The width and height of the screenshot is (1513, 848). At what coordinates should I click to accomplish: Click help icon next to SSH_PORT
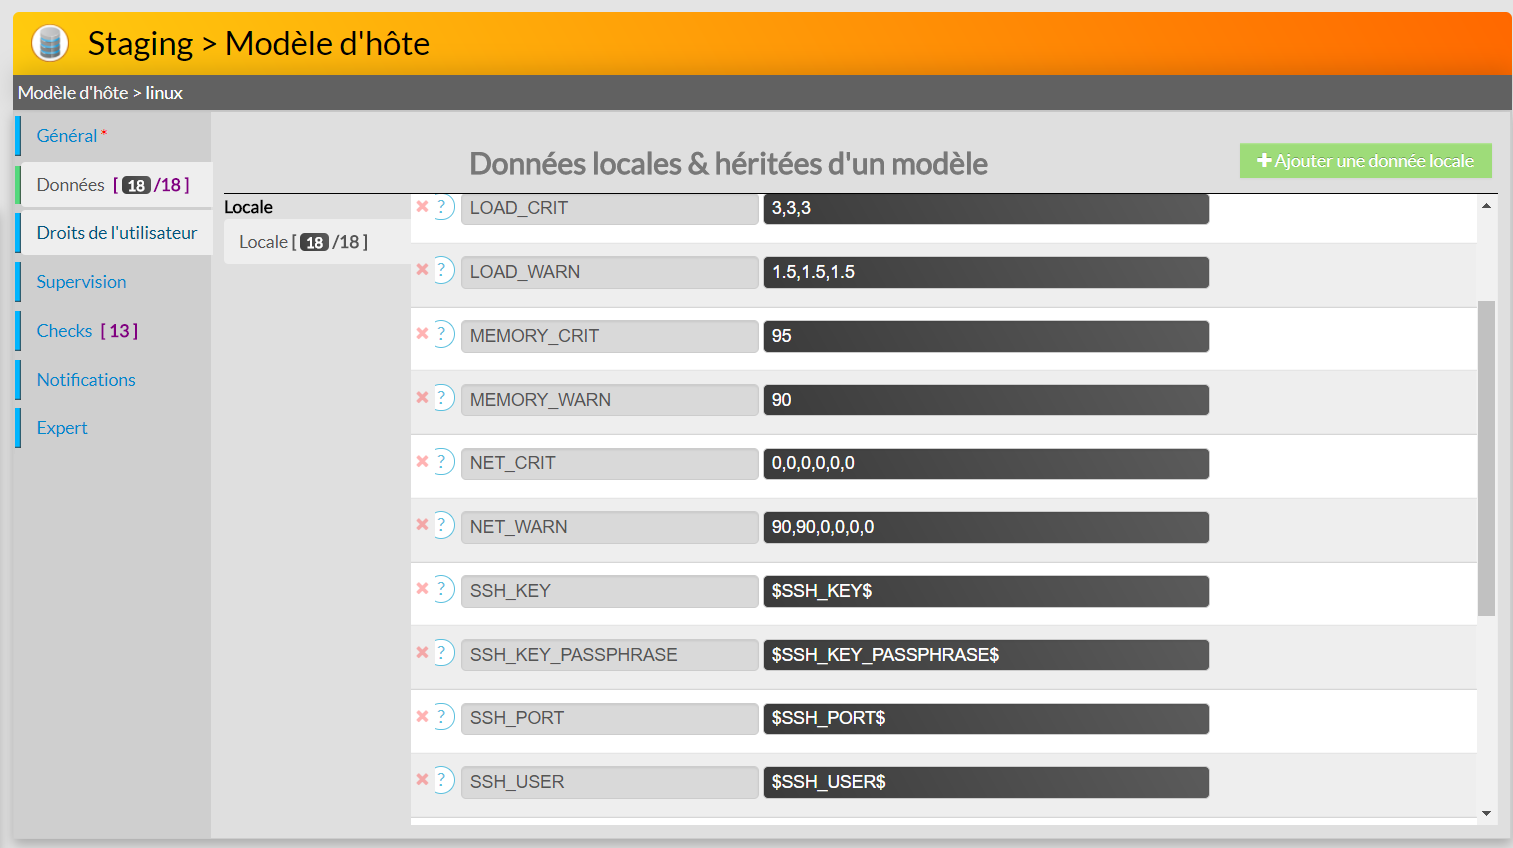443,716
